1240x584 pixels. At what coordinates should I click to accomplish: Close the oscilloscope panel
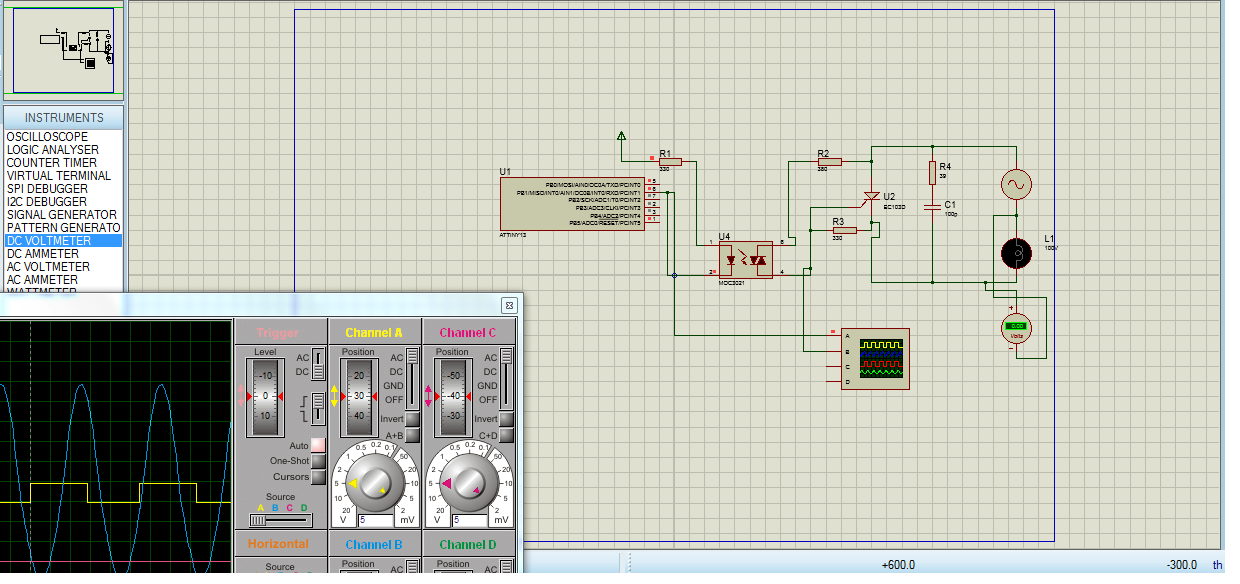tap(509, 304)
